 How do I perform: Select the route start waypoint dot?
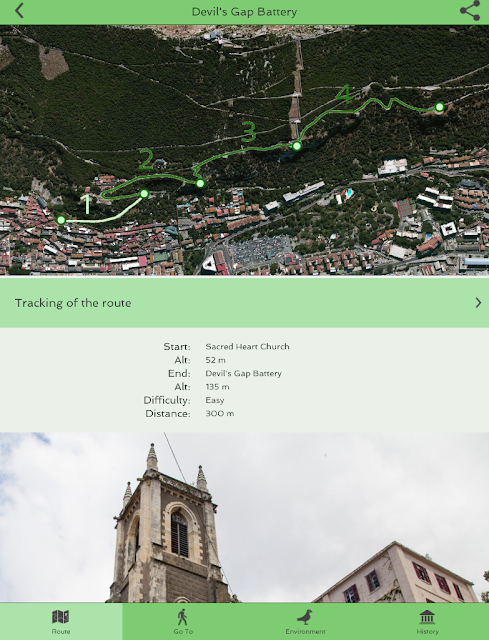[61, 220]
